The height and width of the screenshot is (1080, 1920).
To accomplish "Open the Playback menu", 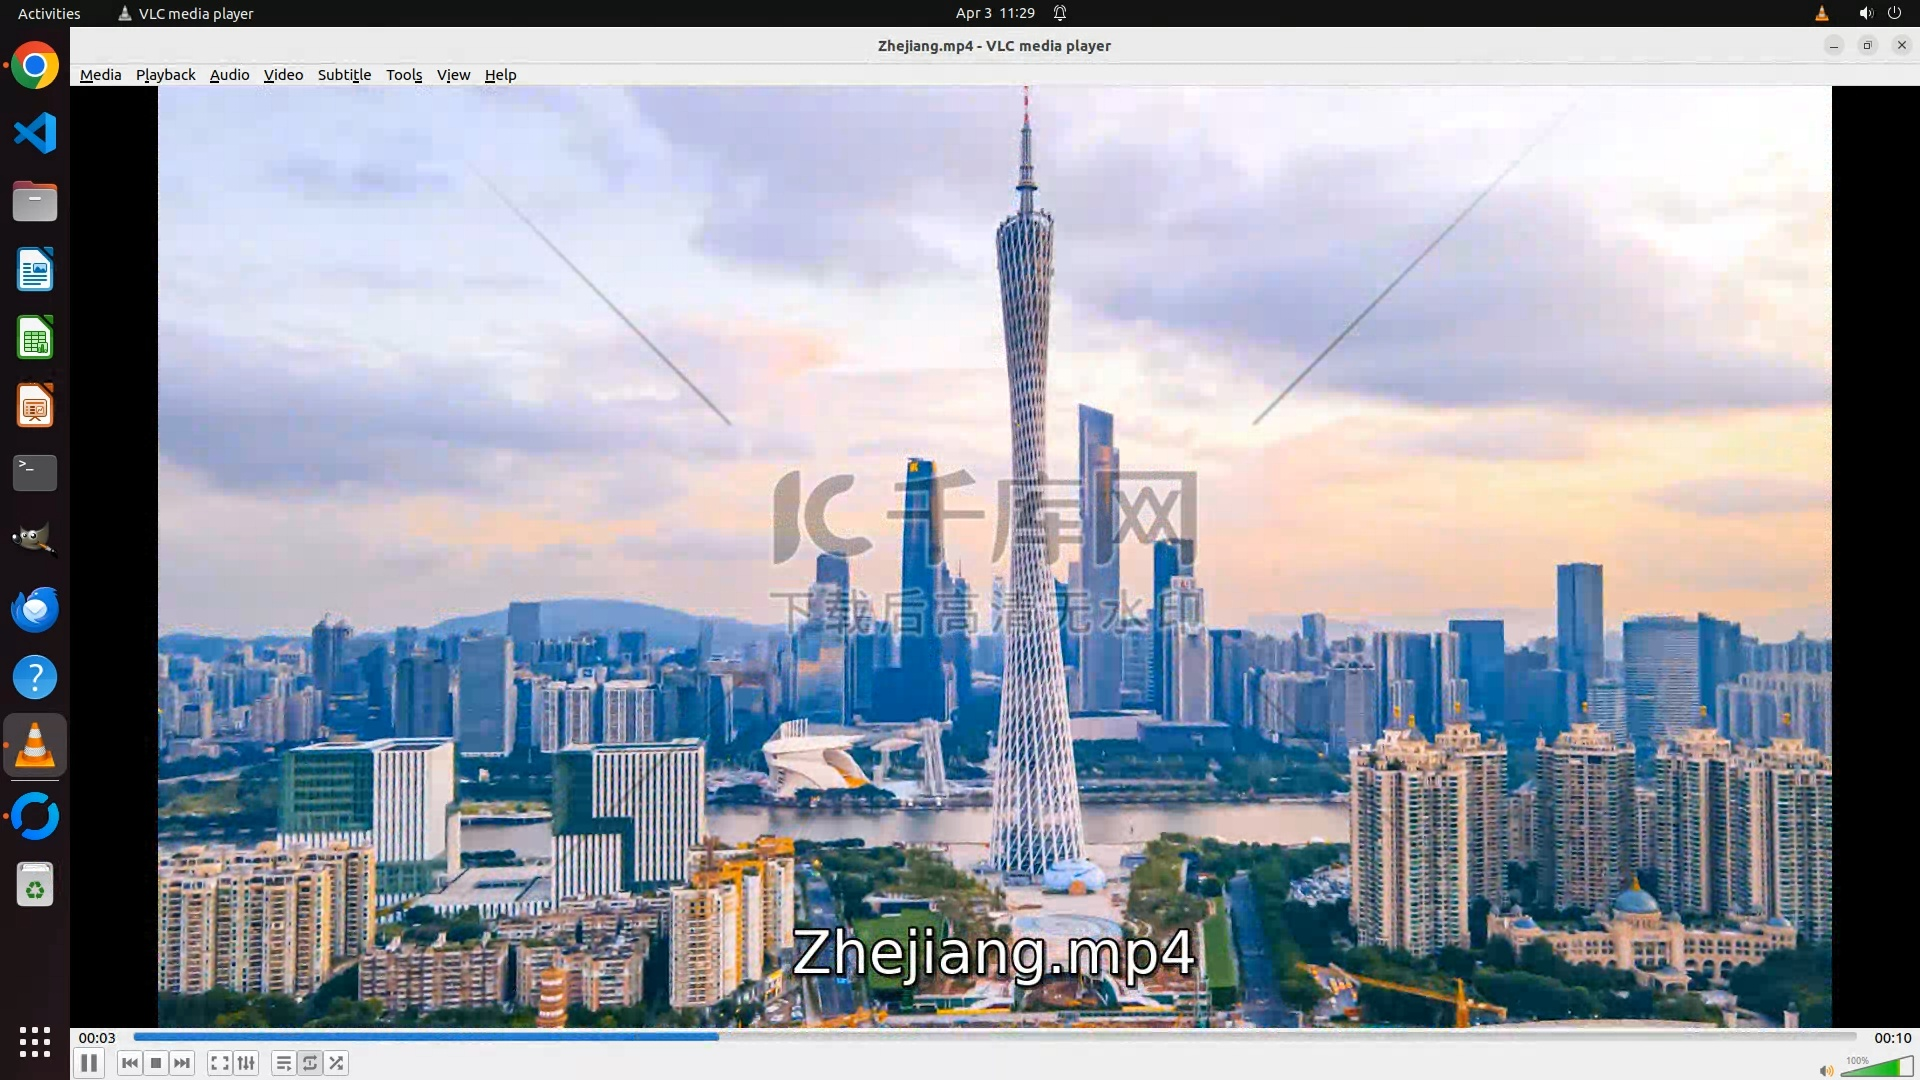I will pyautogui.click(x=165, y=75).
